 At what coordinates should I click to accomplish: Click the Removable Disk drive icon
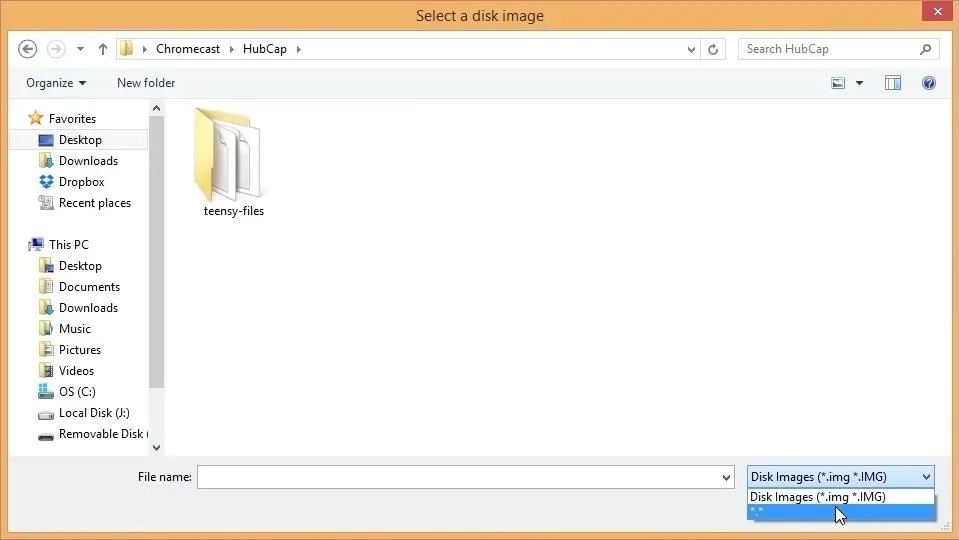tap(46, 437)
